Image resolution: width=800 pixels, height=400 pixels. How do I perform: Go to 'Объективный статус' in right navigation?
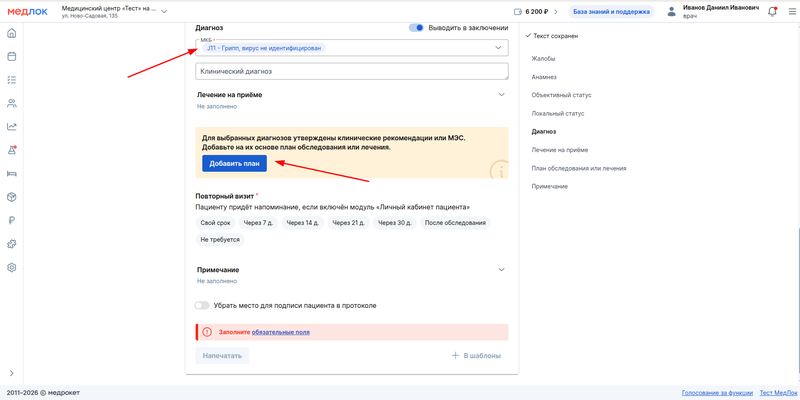(x=561, y=95)
